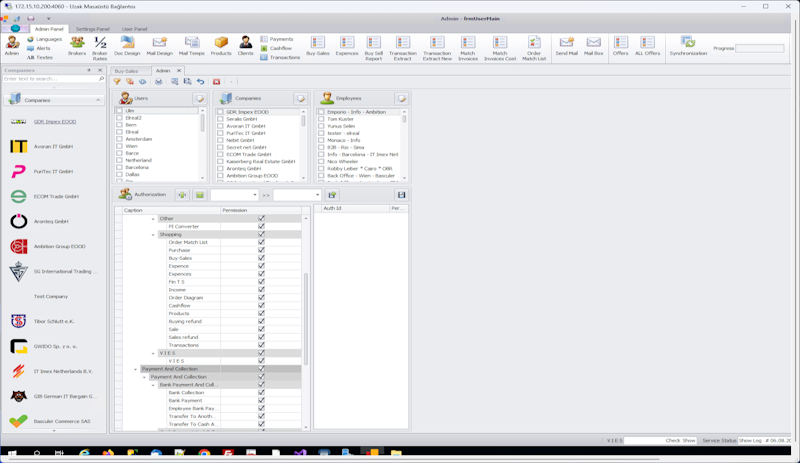Click the Progress bar in the ribbon

(760, 48)
